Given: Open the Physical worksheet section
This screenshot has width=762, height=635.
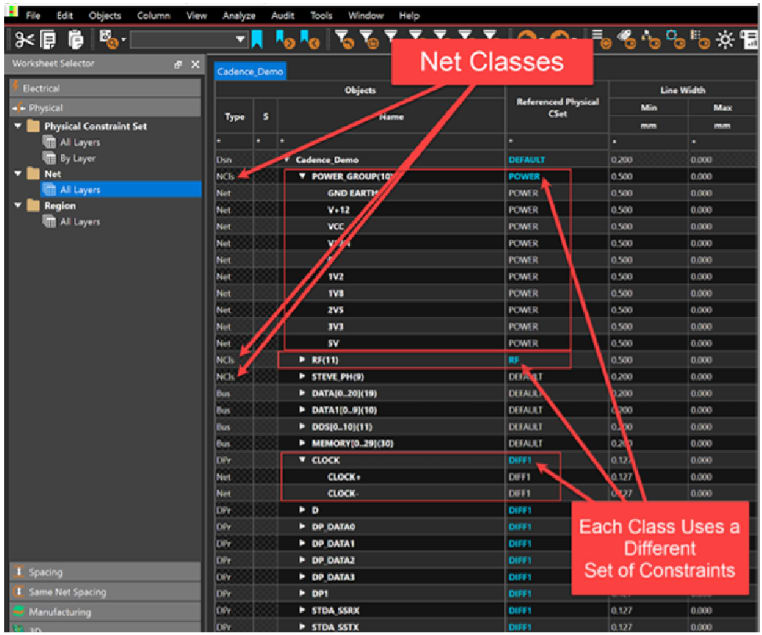Looking at the screenshot, I should tap(105, 107).
